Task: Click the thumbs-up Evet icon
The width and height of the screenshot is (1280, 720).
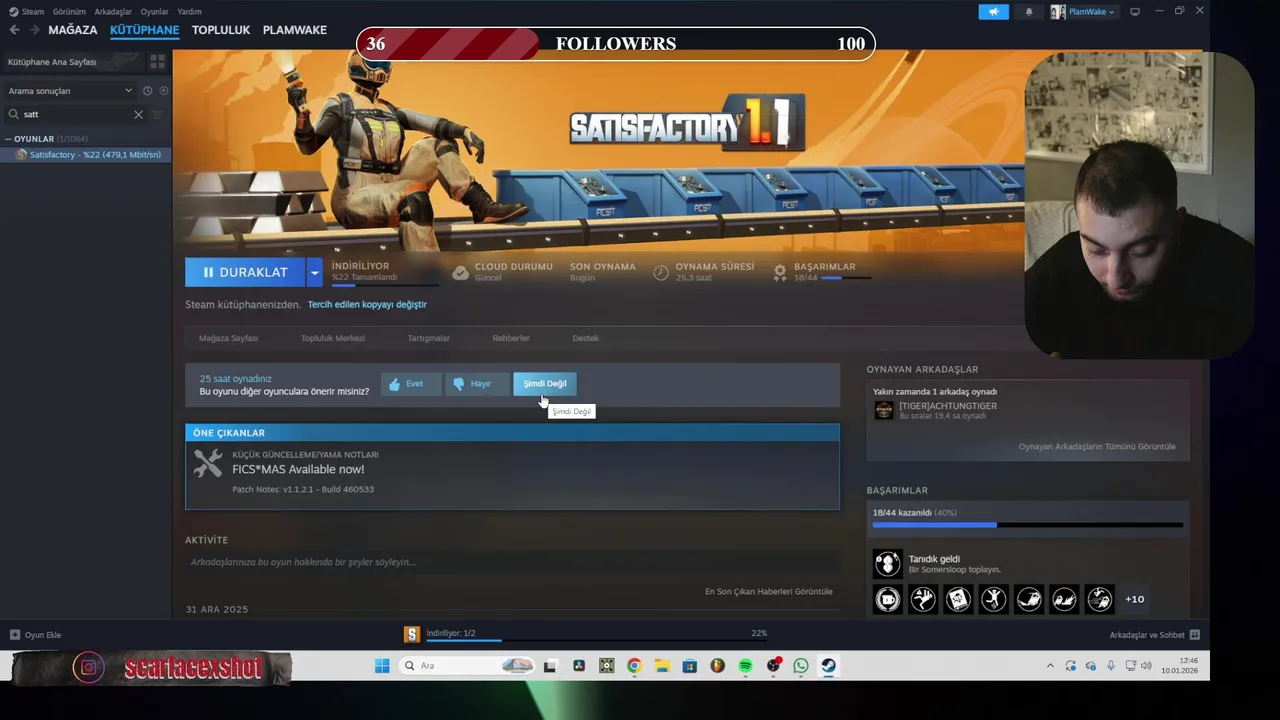Action: click(x=394, y=384)
